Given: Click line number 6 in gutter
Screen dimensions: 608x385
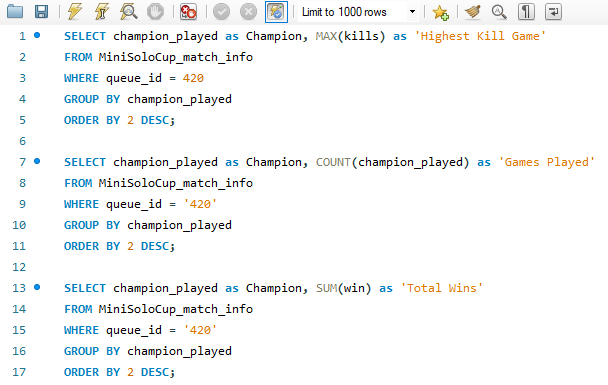Looking at the screenshot, I should (22, 141).
